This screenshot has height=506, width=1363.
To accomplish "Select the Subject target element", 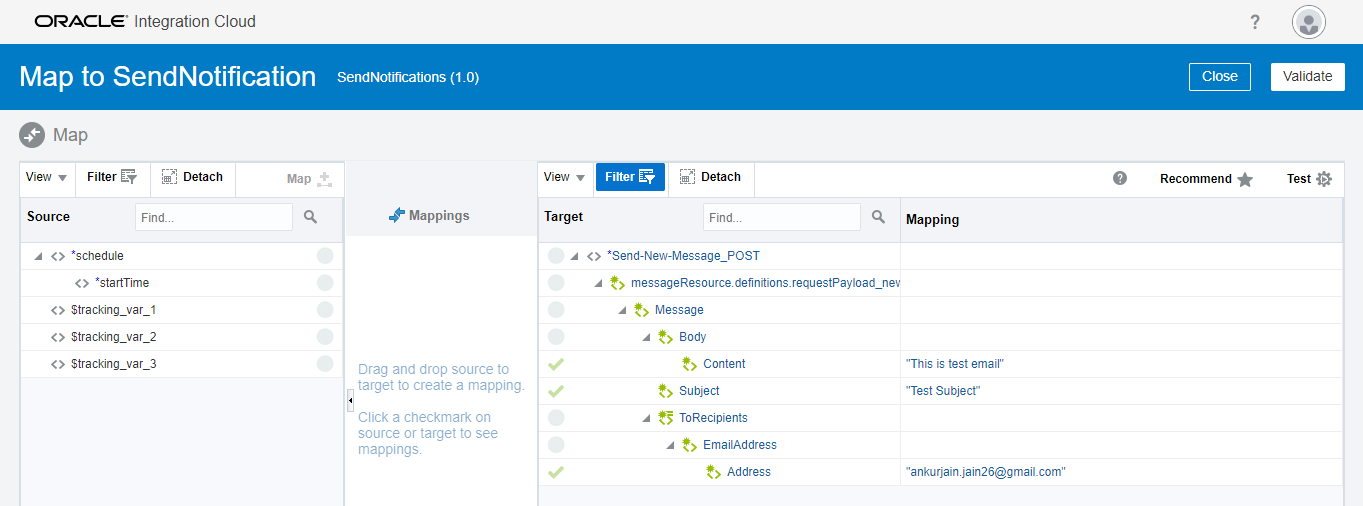I will point(699,391).
